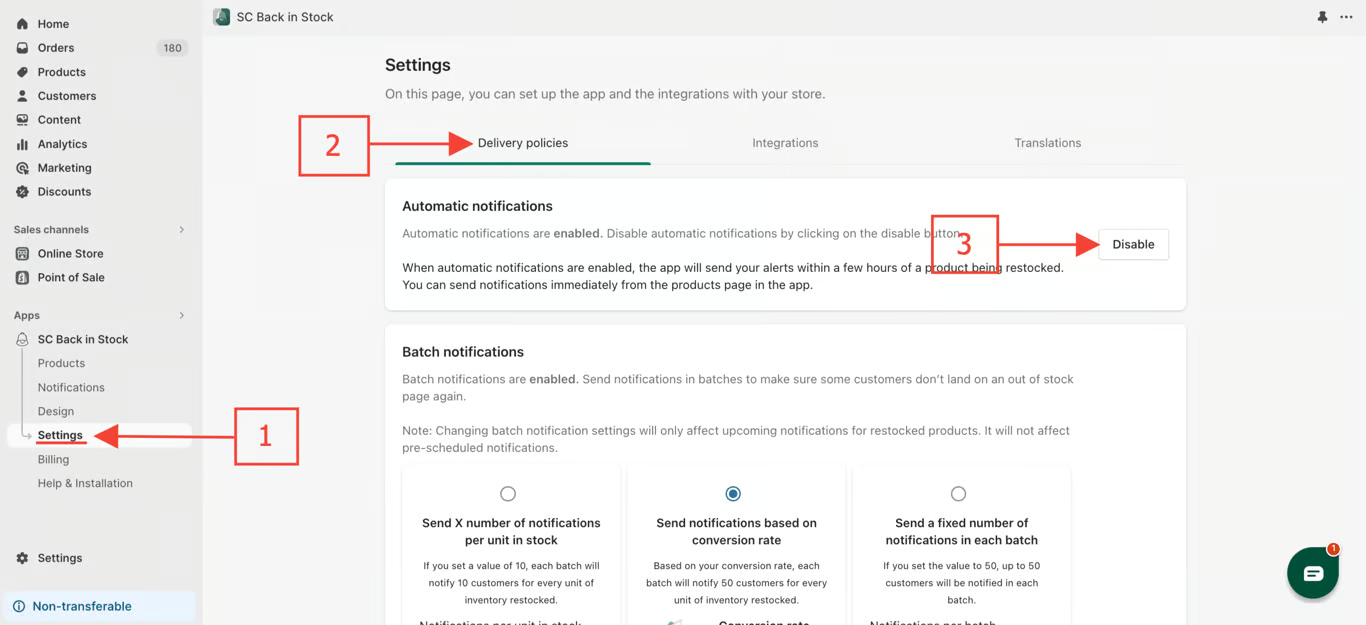Switch to the Delivery policies tab

523,143
